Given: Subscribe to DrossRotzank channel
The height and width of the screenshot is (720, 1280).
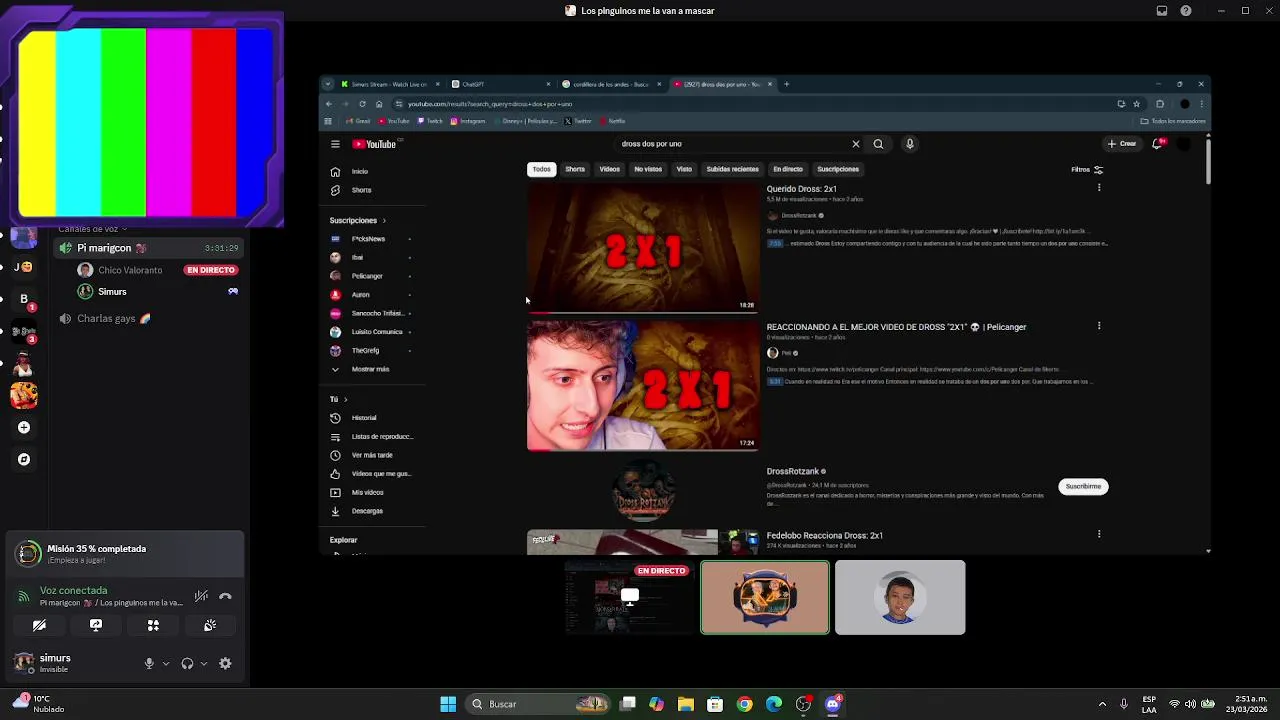Looking at the screenshot, I should (x=1083, y=486).
